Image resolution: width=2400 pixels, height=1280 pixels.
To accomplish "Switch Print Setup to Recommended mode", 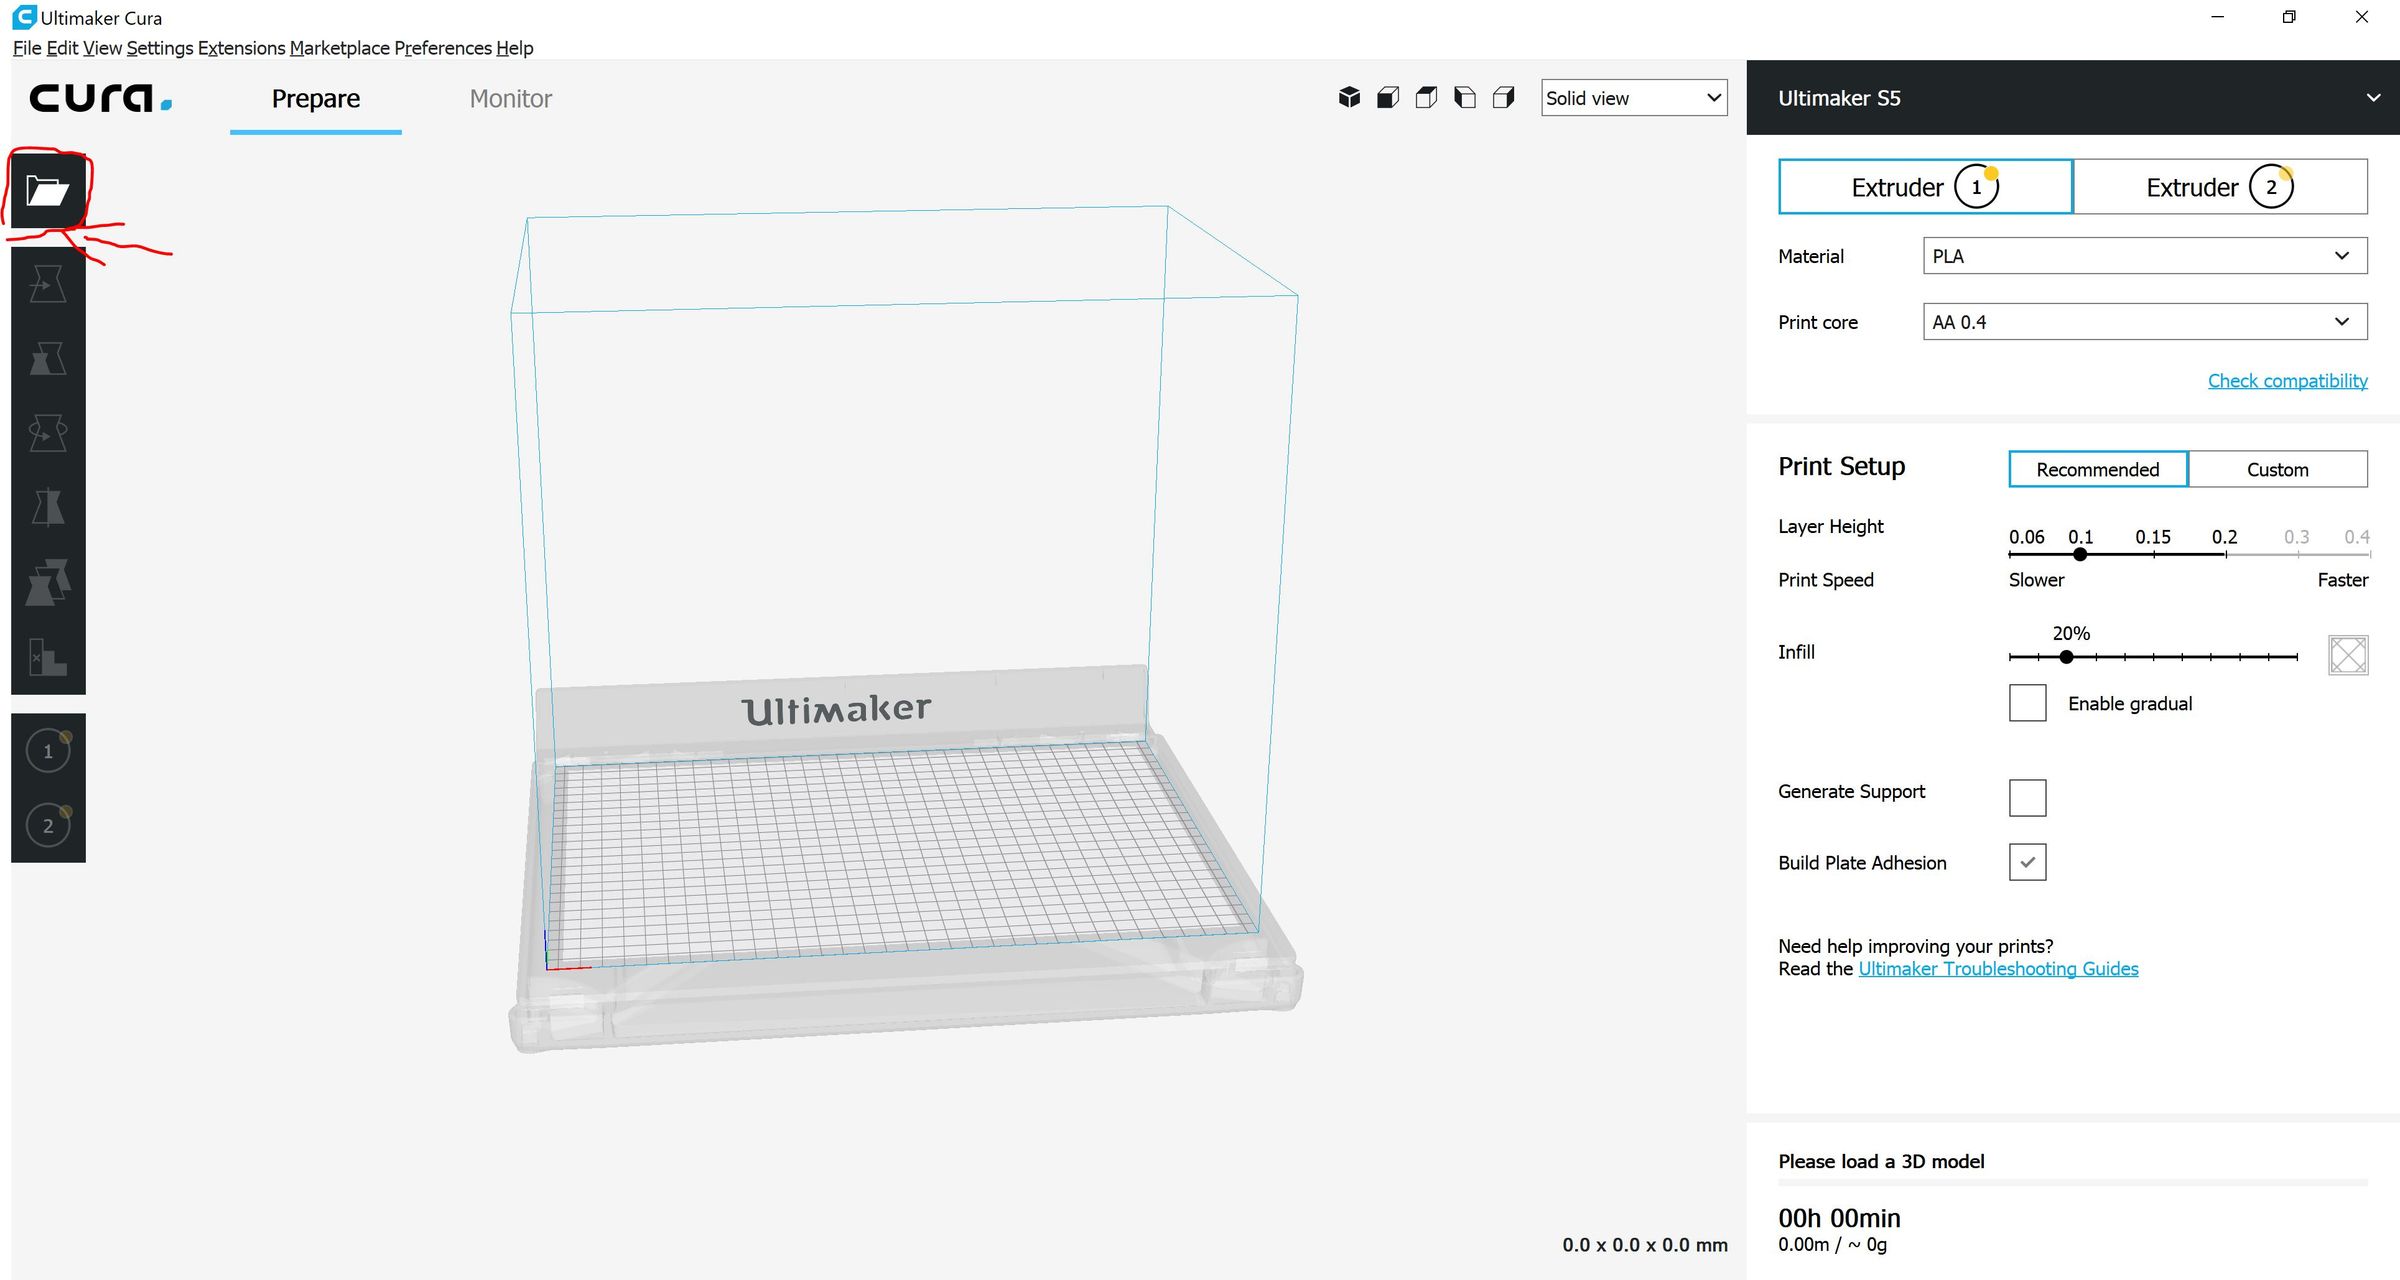I will coord(2098,469).
